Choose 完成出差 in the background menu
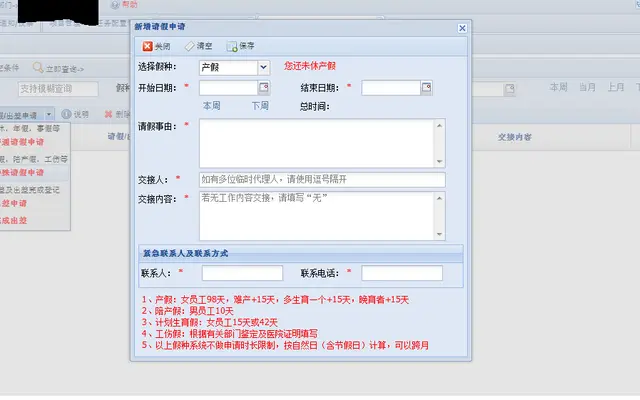Screen dimensions: 640x400 click(13, 220)
